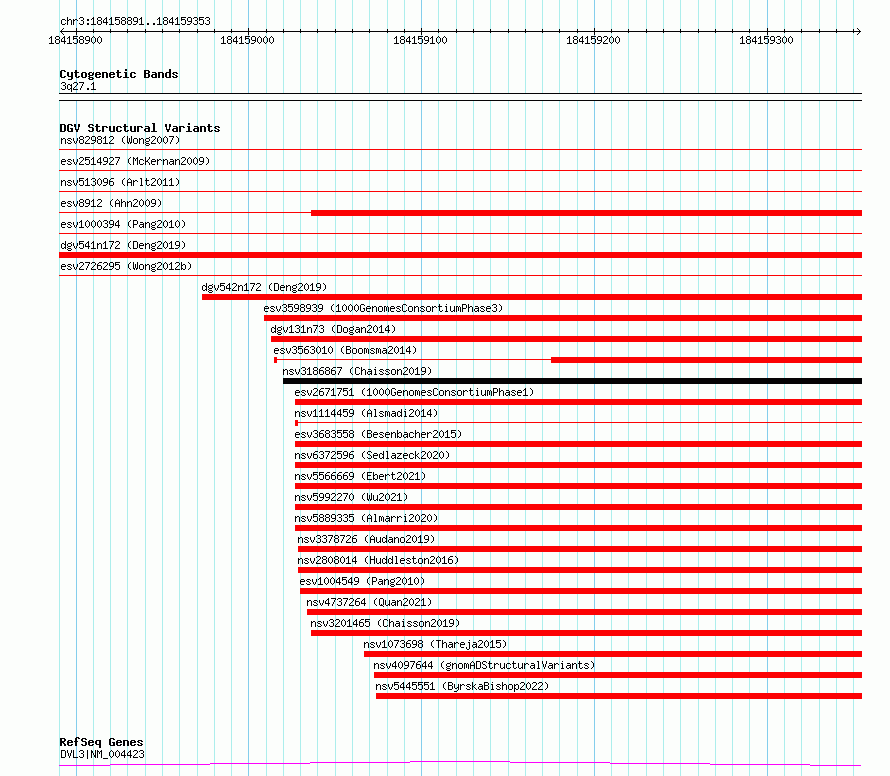The image size is (890, 776).
Task: Click the nsv3378726 (Audano2019) variant
Action: (366, 539)
